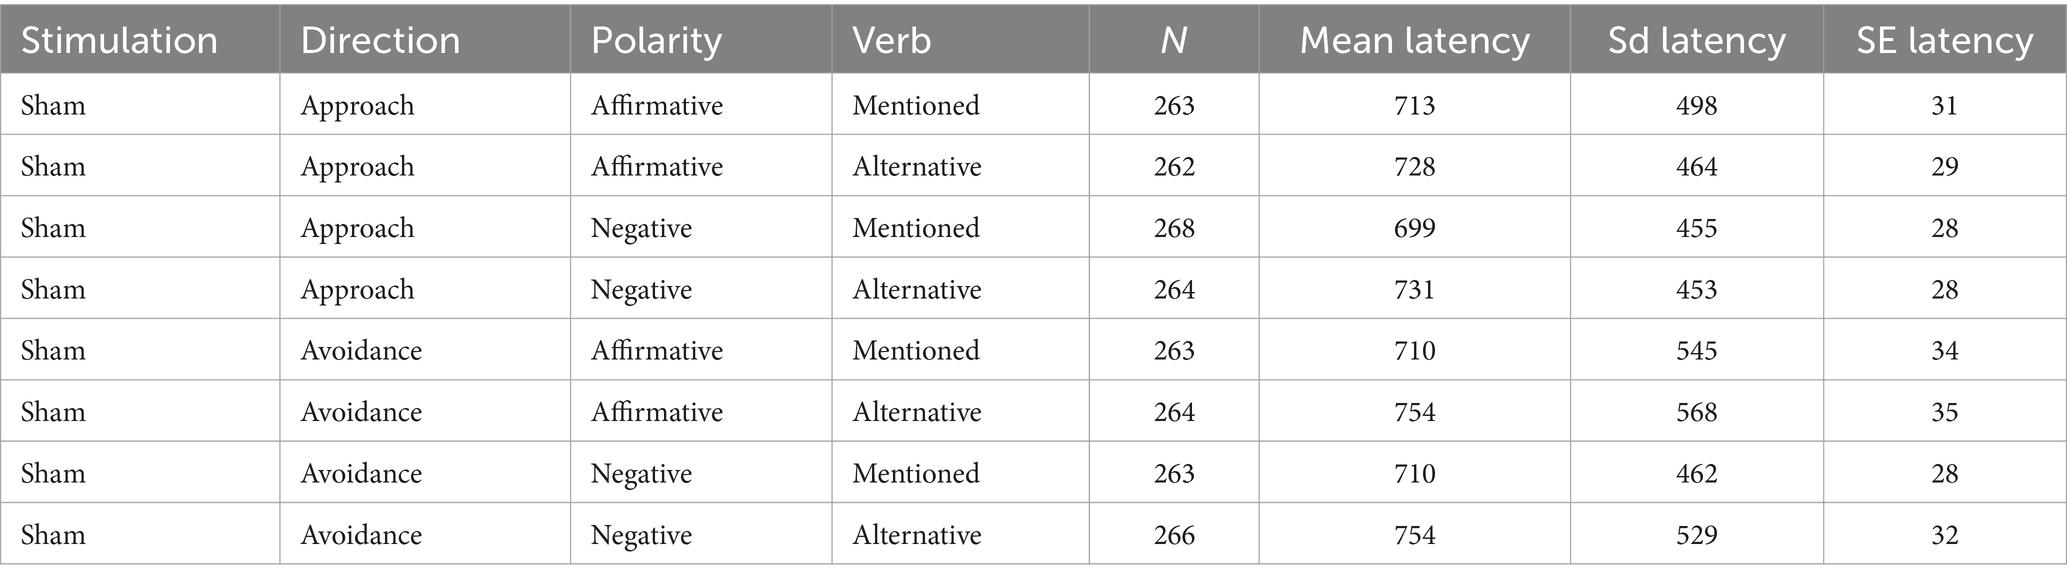This screenshot has width=2067, height=582.
Task: Click the Direction column header
Action: click(380, 41)
